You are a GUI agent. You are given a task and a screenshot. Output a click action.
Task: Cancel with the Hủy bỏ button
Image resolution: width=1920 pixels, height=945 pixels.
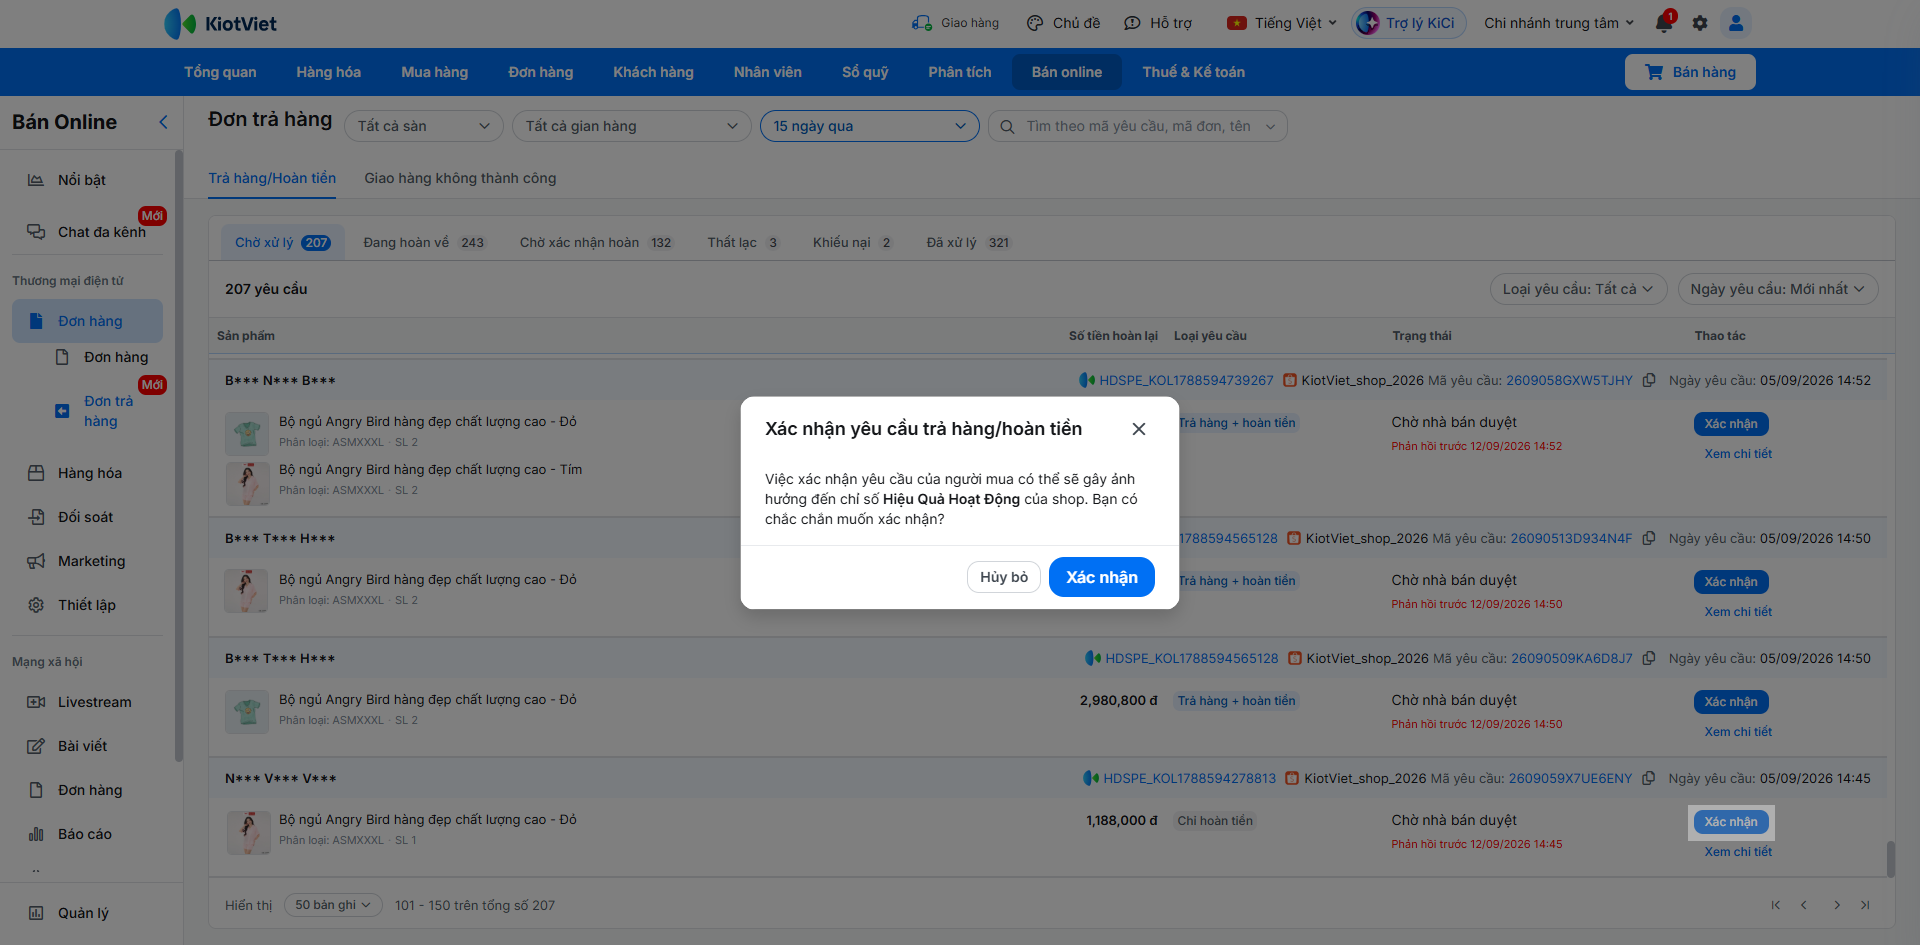(1004, 577)
